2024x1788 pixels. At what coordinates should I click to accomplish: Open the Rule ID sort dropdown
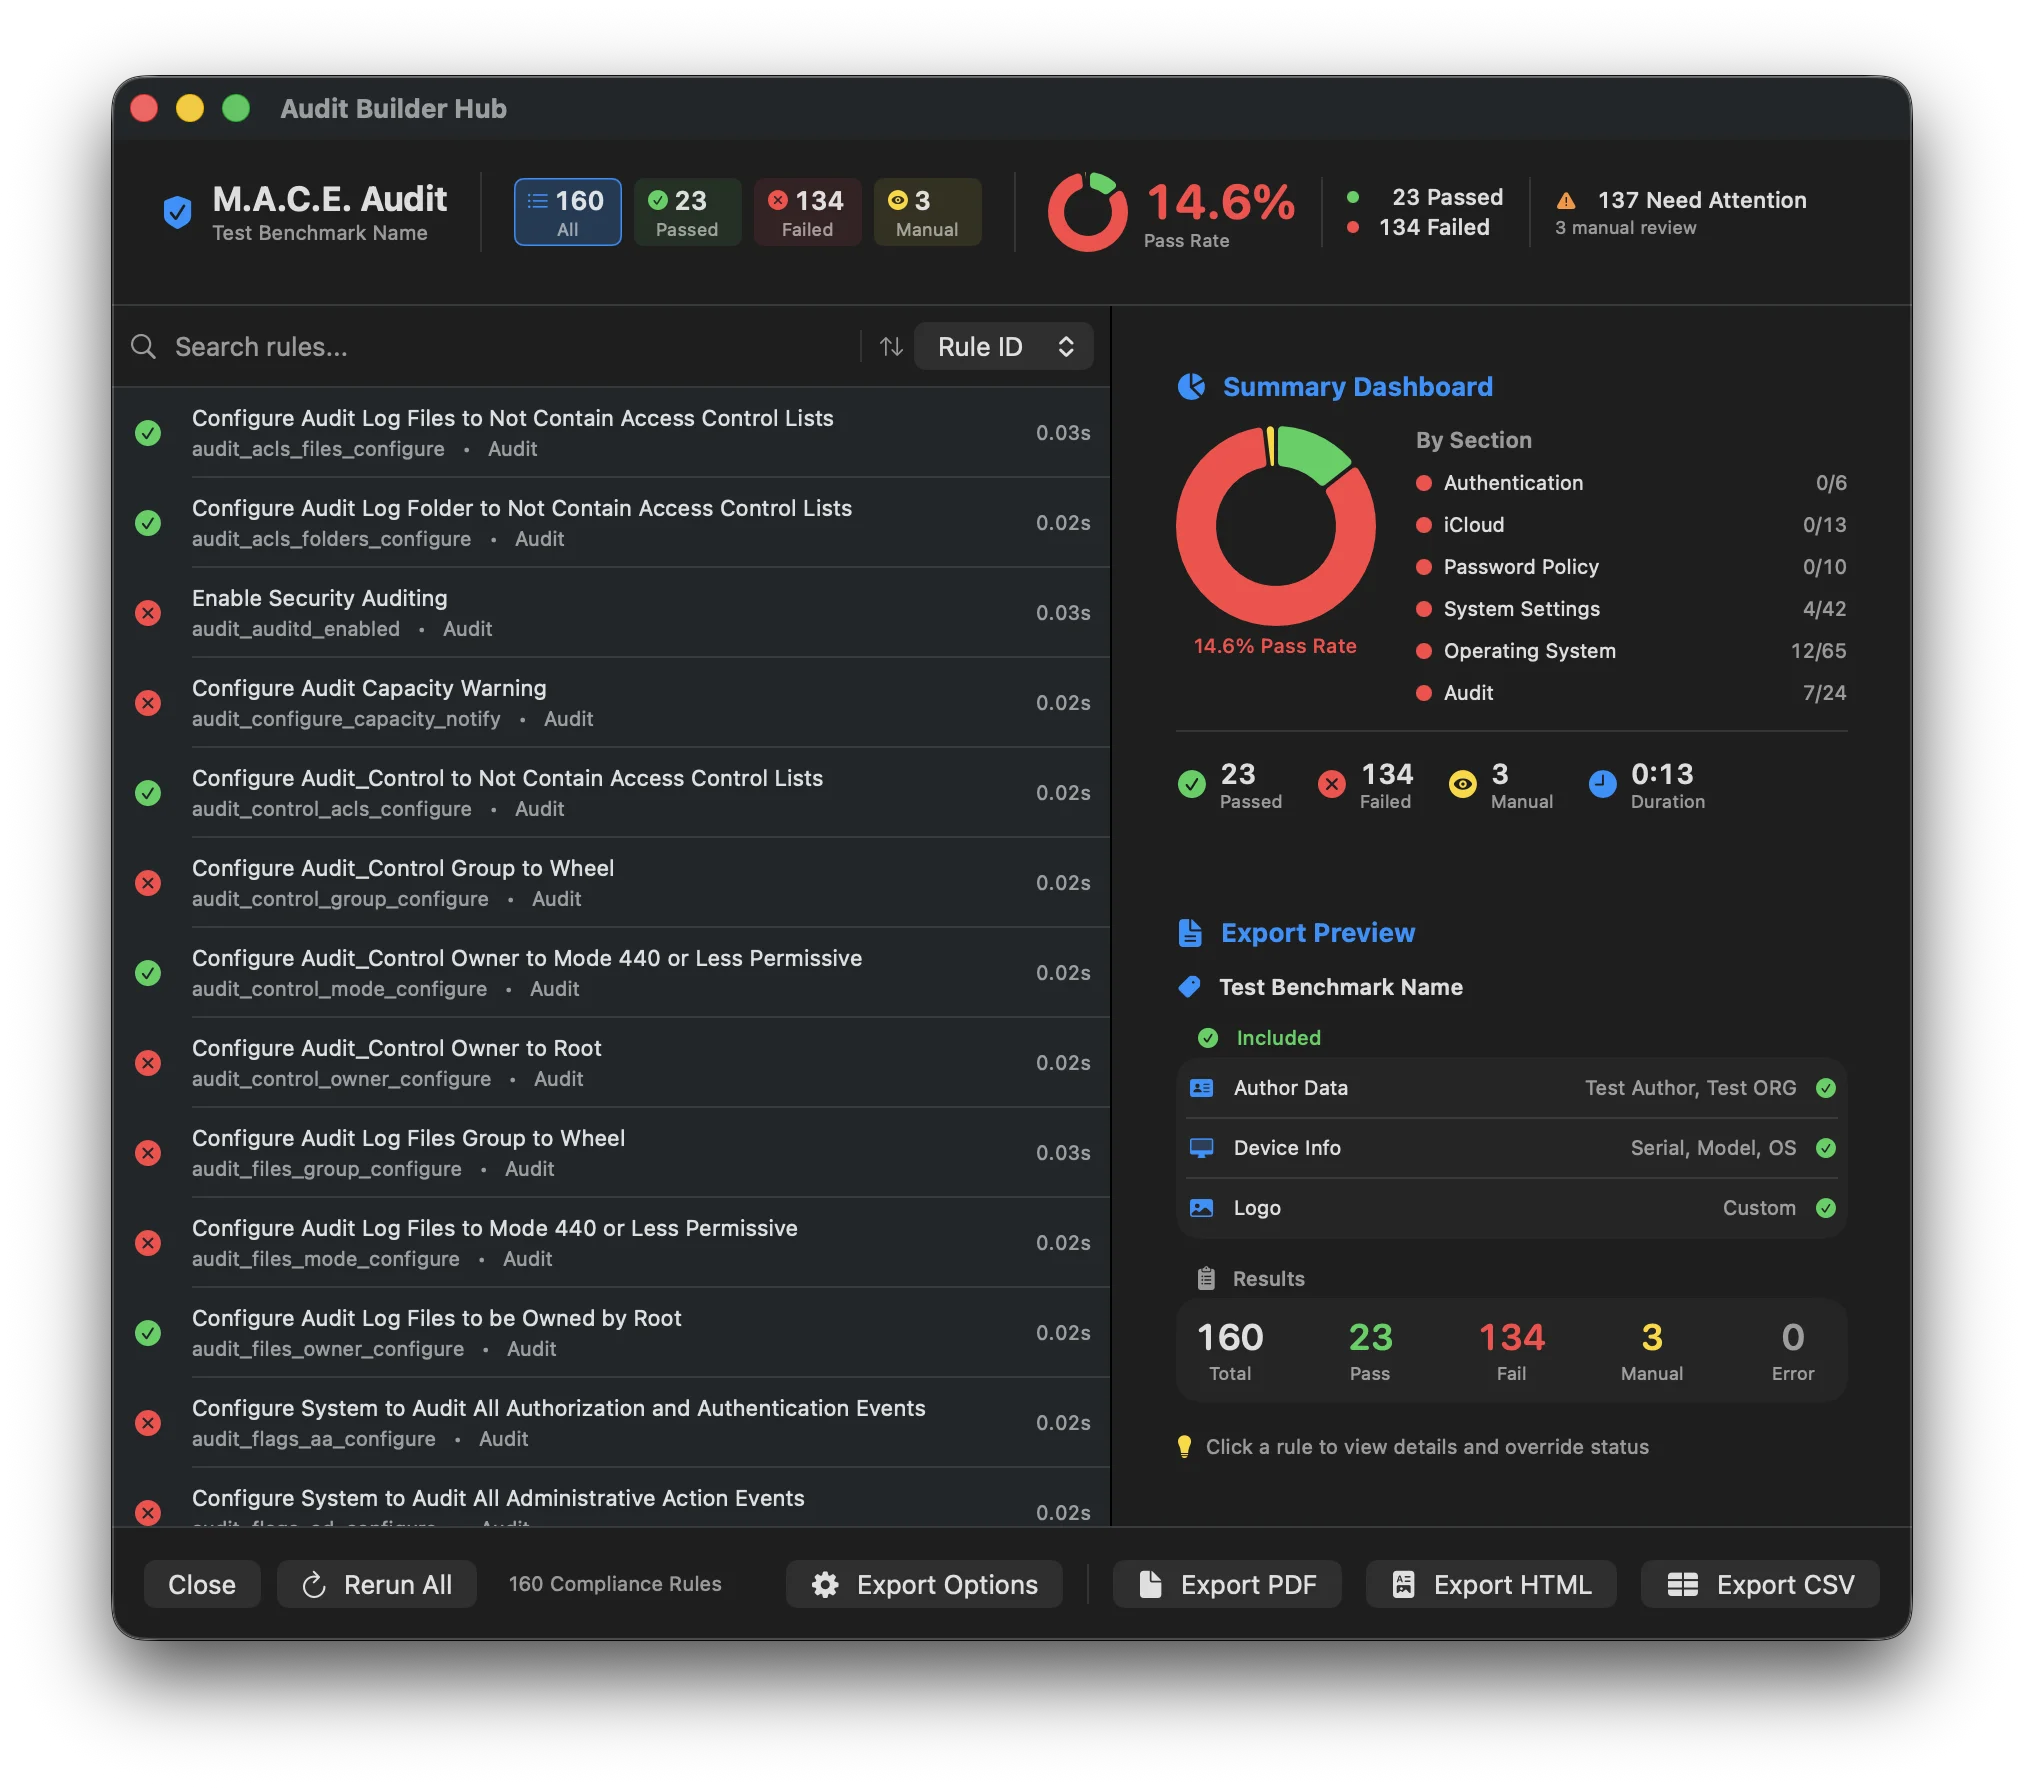(1003, 347)
